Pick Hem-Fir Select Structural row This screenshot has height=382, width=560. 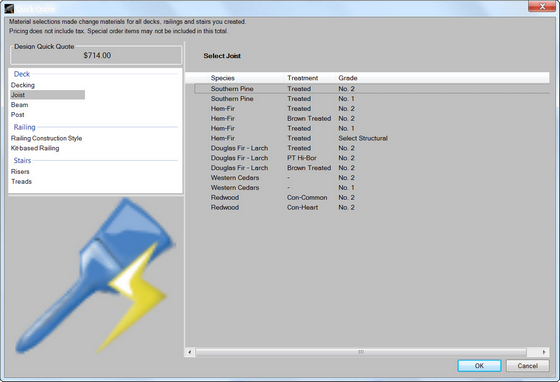(x=371, y=138)
